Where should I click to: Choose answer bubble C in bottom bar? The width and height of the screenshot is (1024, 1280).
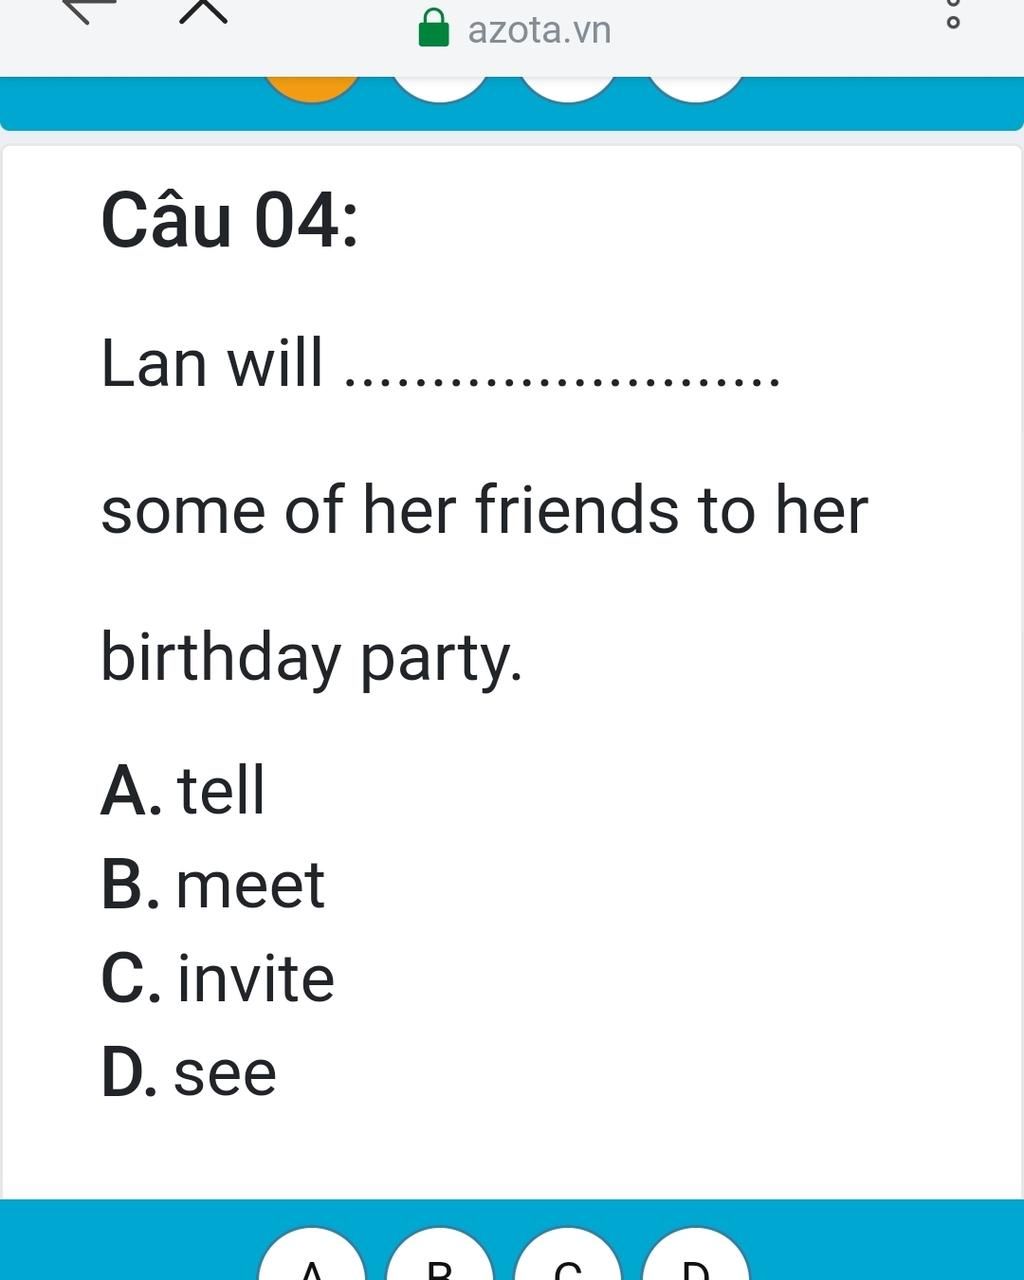click(567, 1254)
